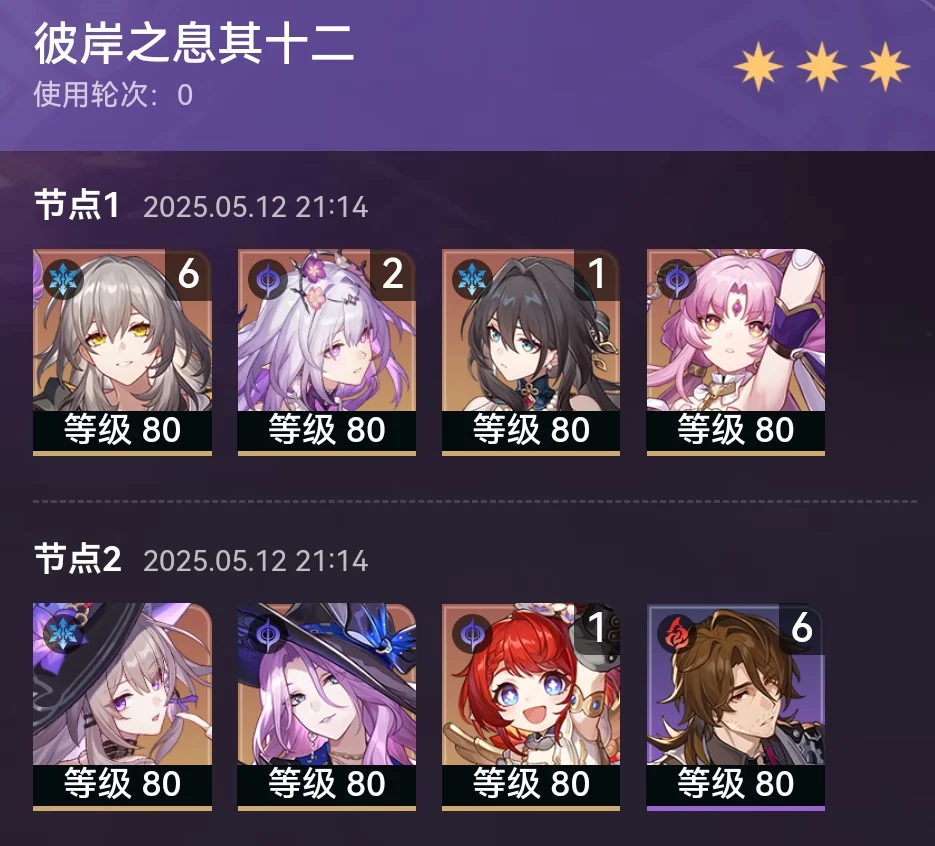935x846 pixels.
Task: Click the three-star rating in the header
Action: tap(822, 66)
